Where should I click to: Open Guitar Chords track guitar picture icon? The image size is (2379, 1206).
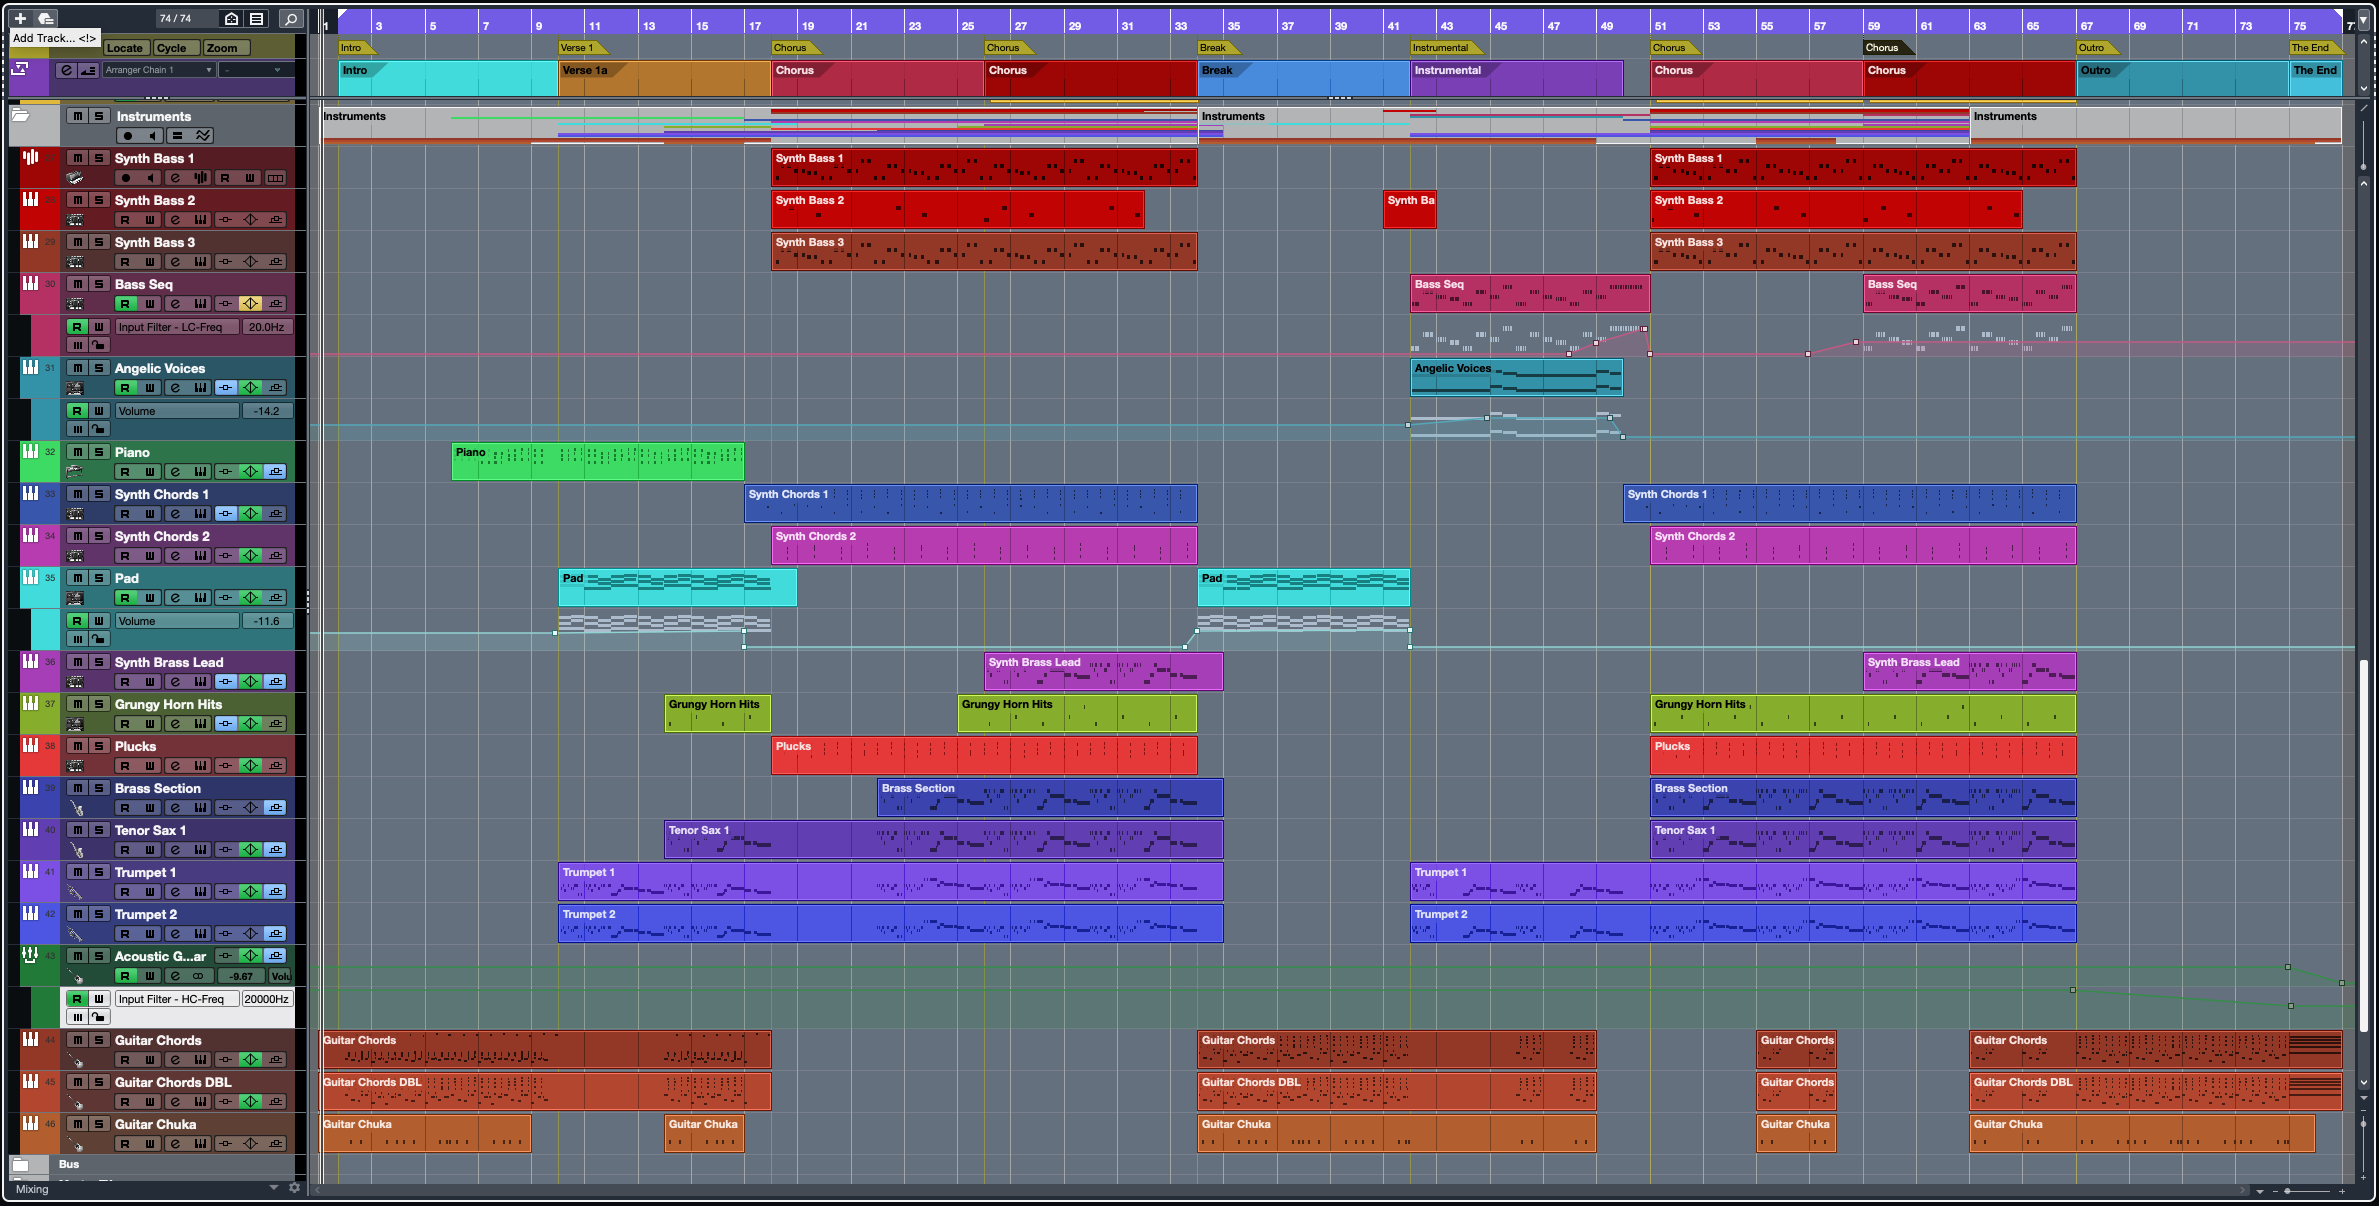[75, 1060]
